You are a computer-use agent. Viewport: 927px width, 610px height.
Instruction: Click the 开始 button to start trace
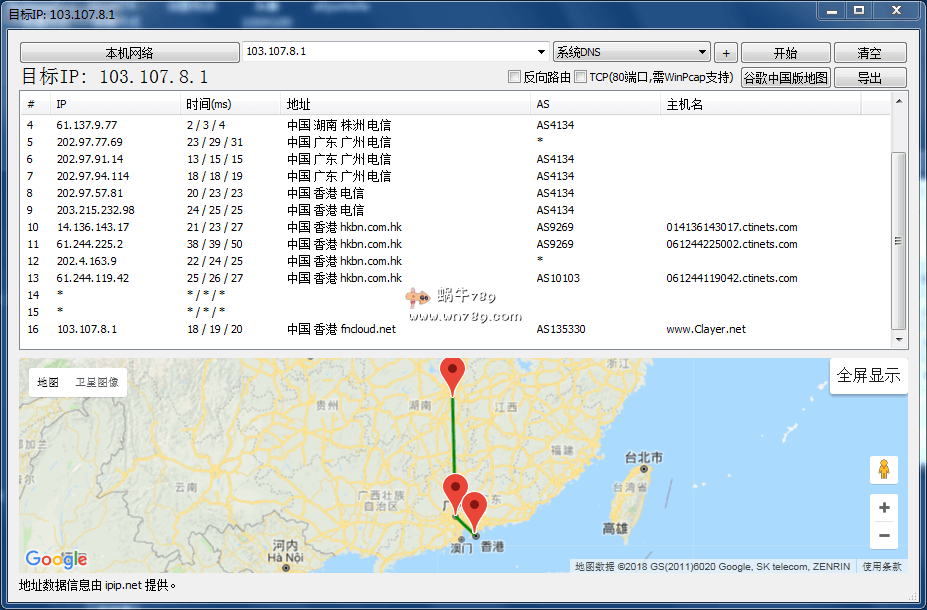[785, 53]
